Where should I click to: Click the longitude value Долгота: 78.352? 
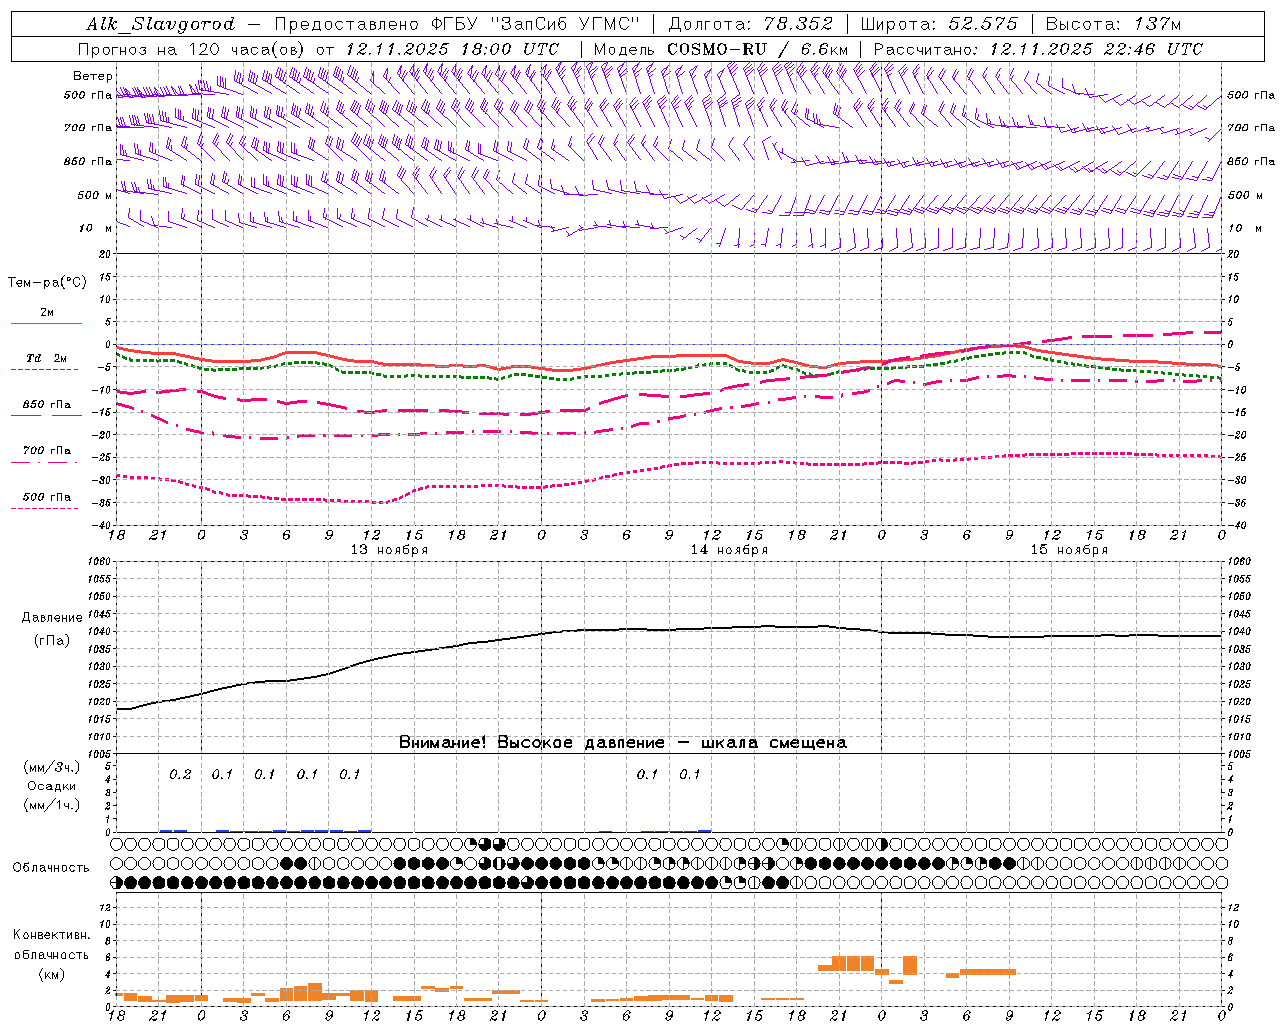750,24
